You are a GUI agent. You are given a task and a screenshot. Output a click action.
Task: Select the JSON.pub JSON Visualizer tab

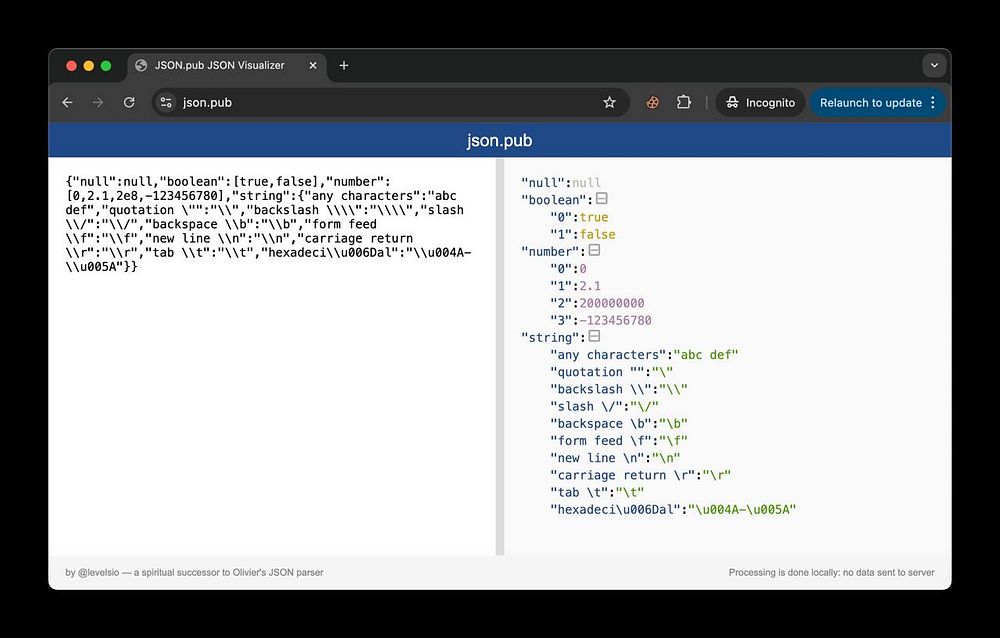click(227, 65)
